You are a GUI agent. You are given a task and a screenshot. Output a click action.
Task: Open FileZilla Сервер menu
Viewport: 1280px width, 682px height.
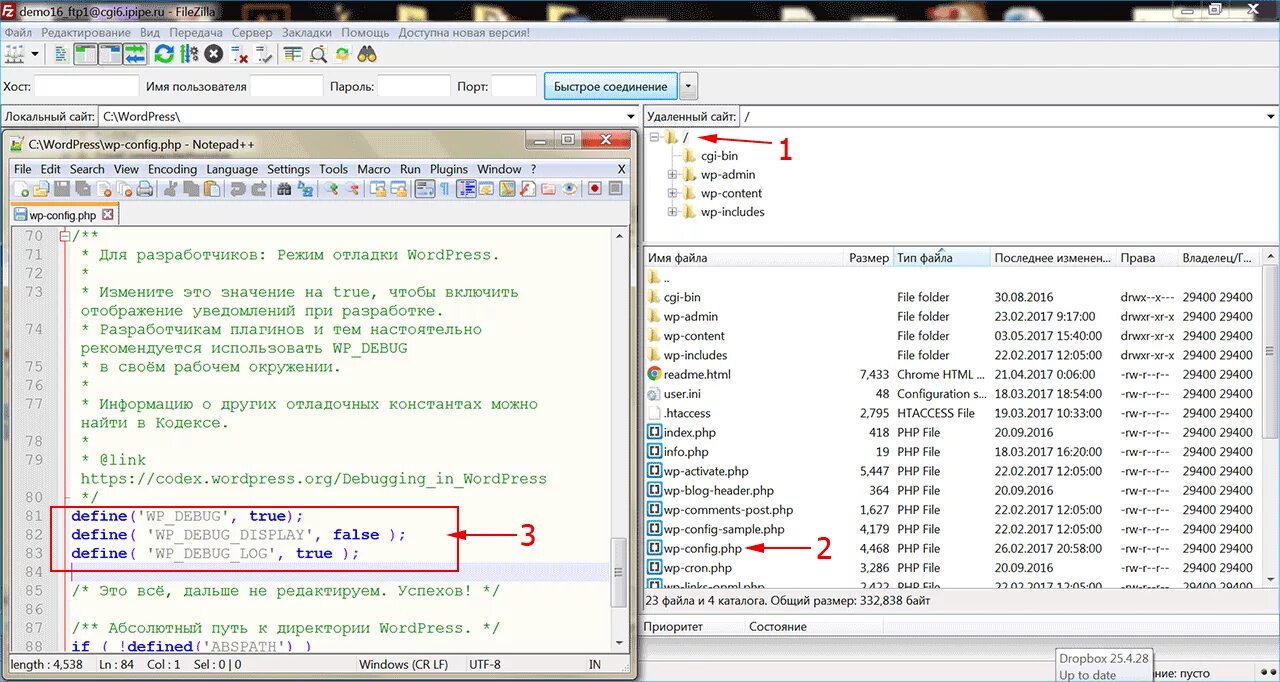point(252,32)
